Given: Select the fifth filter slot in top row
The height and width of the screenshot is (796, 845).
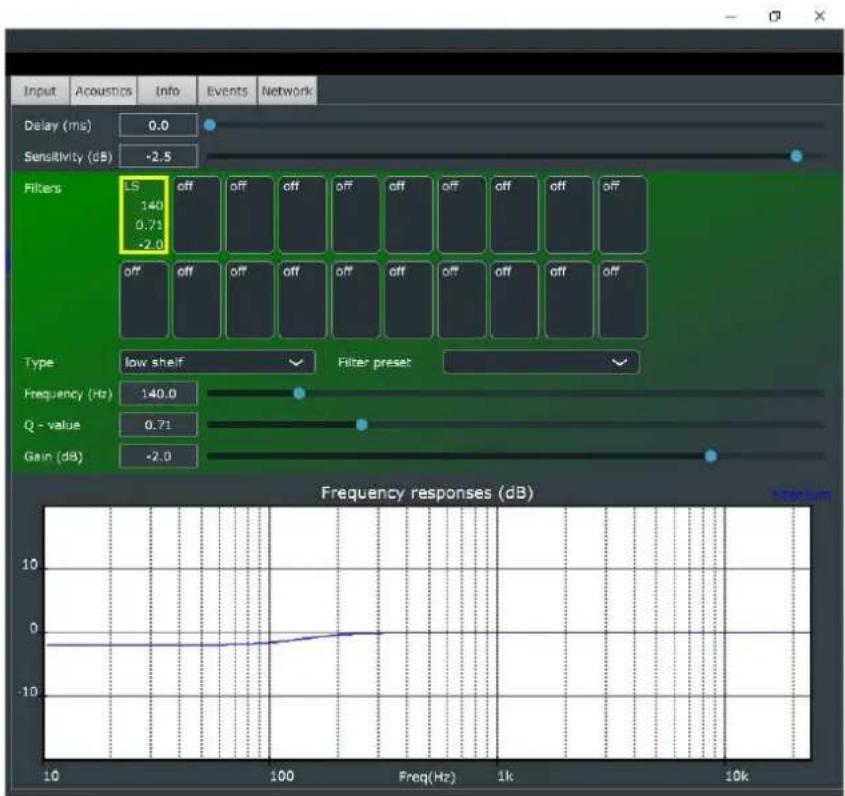Looking at the screenshot, I should click(356, 215).
